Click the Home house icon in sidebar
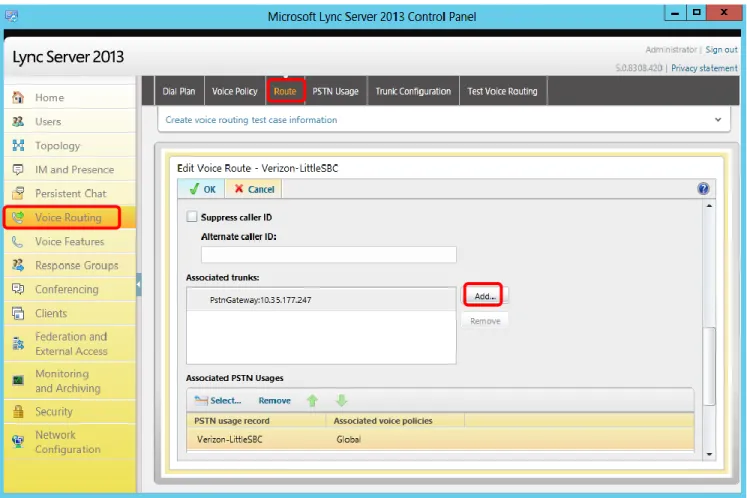This screenshot has width=747, height=498. click(18, 97)
